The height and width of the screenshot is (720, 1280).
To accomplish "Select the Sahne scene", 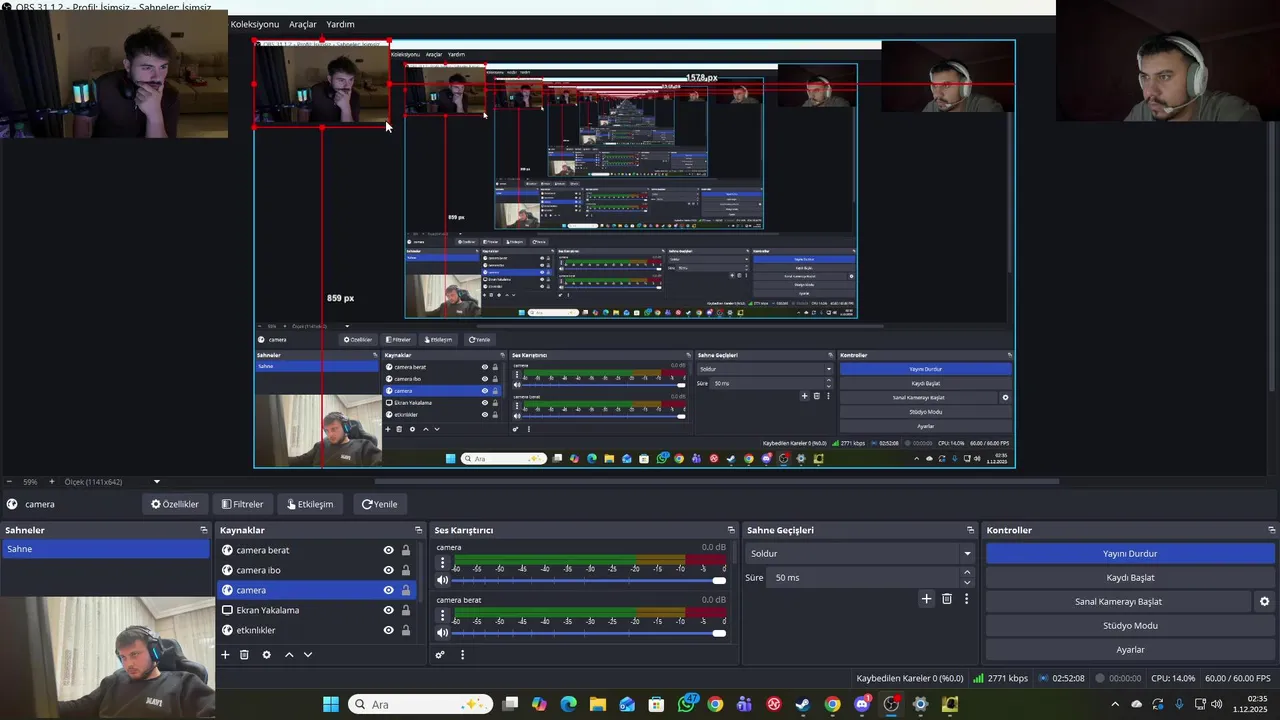I will click(105, 549).
